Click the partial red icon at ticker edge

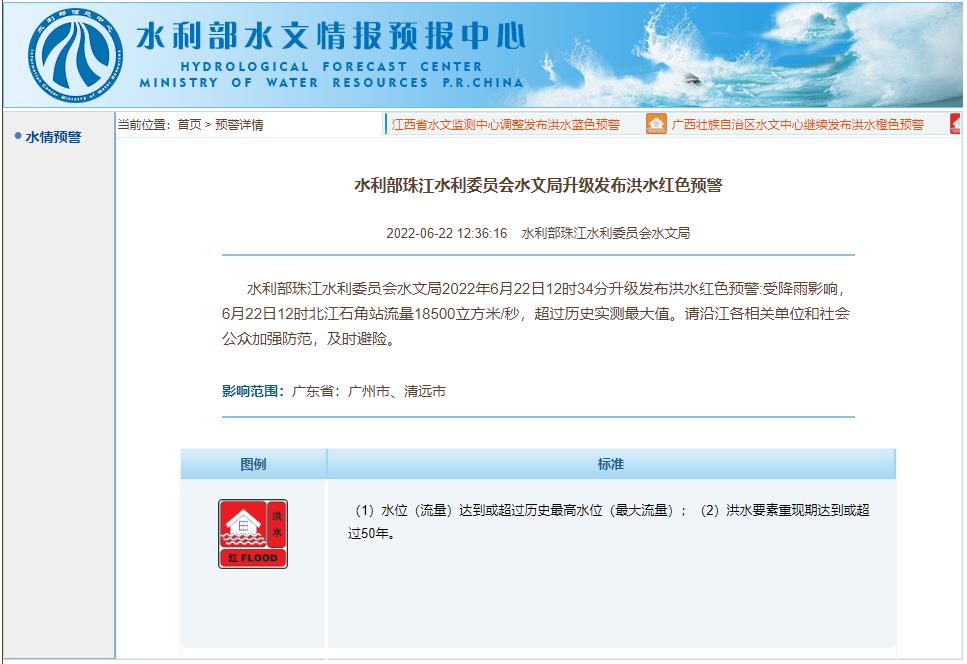(x=956, y=124)
